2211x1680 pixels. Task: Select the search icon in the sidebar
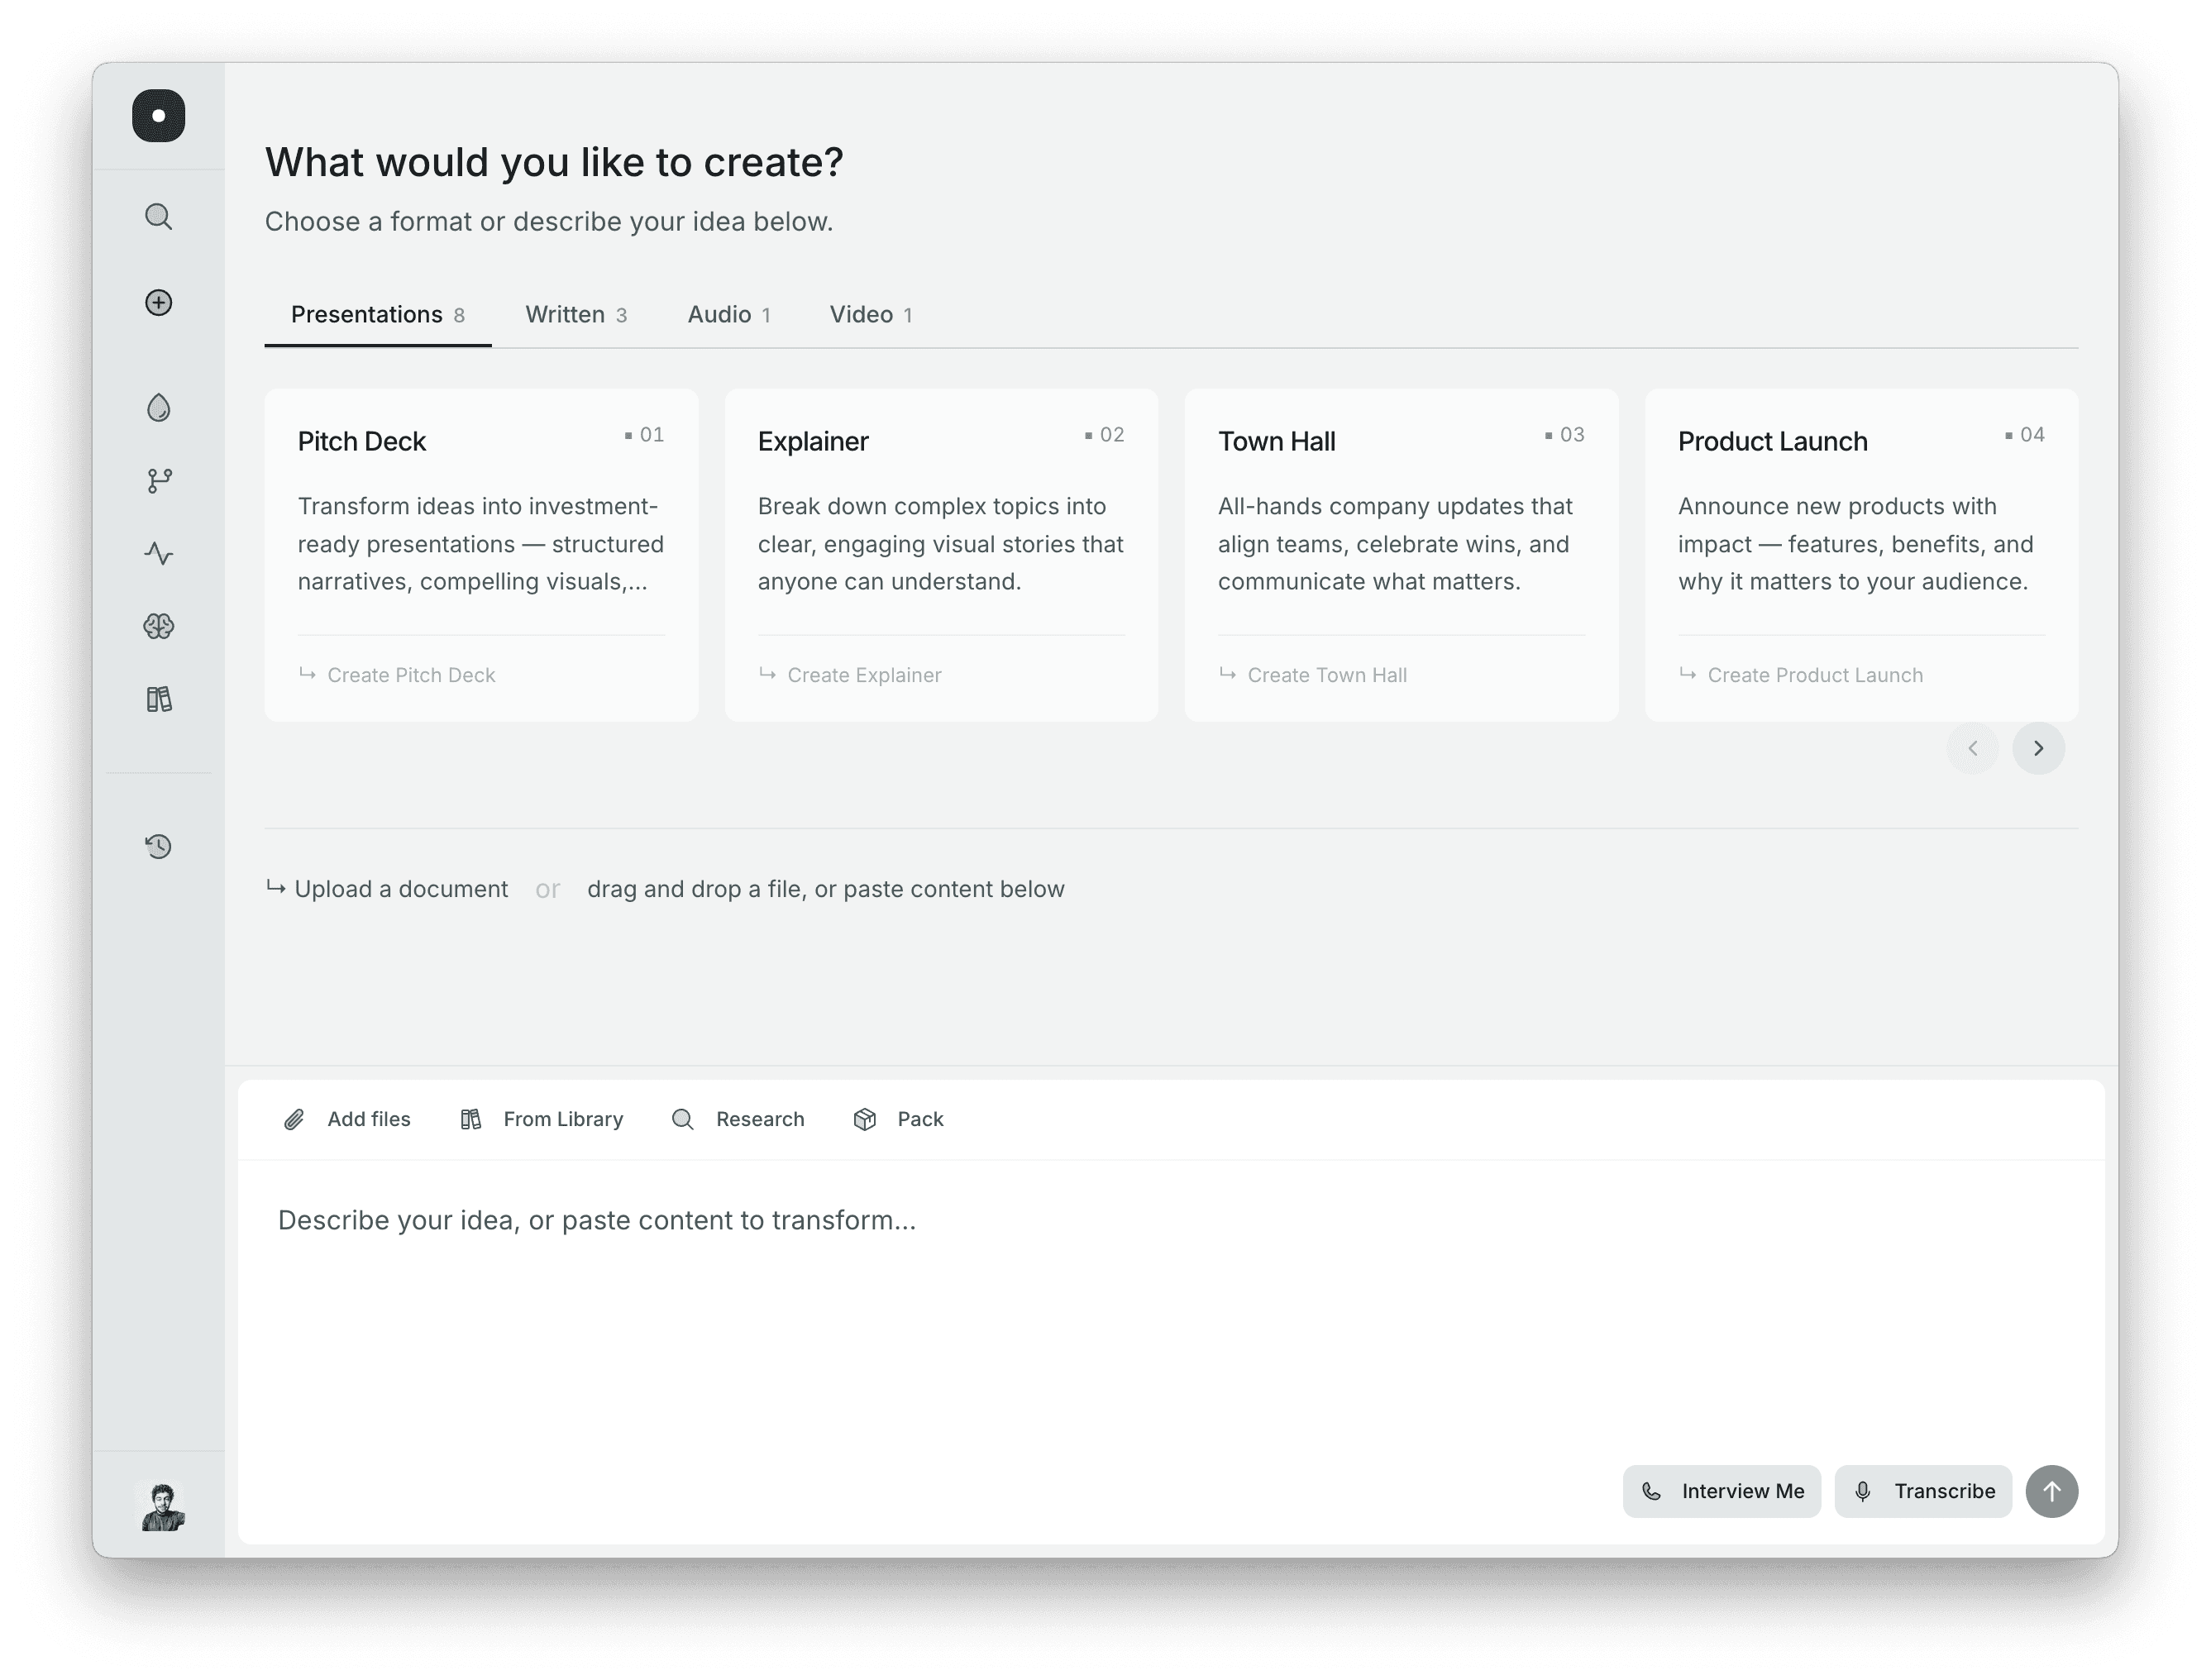click(x=158, y=216)
